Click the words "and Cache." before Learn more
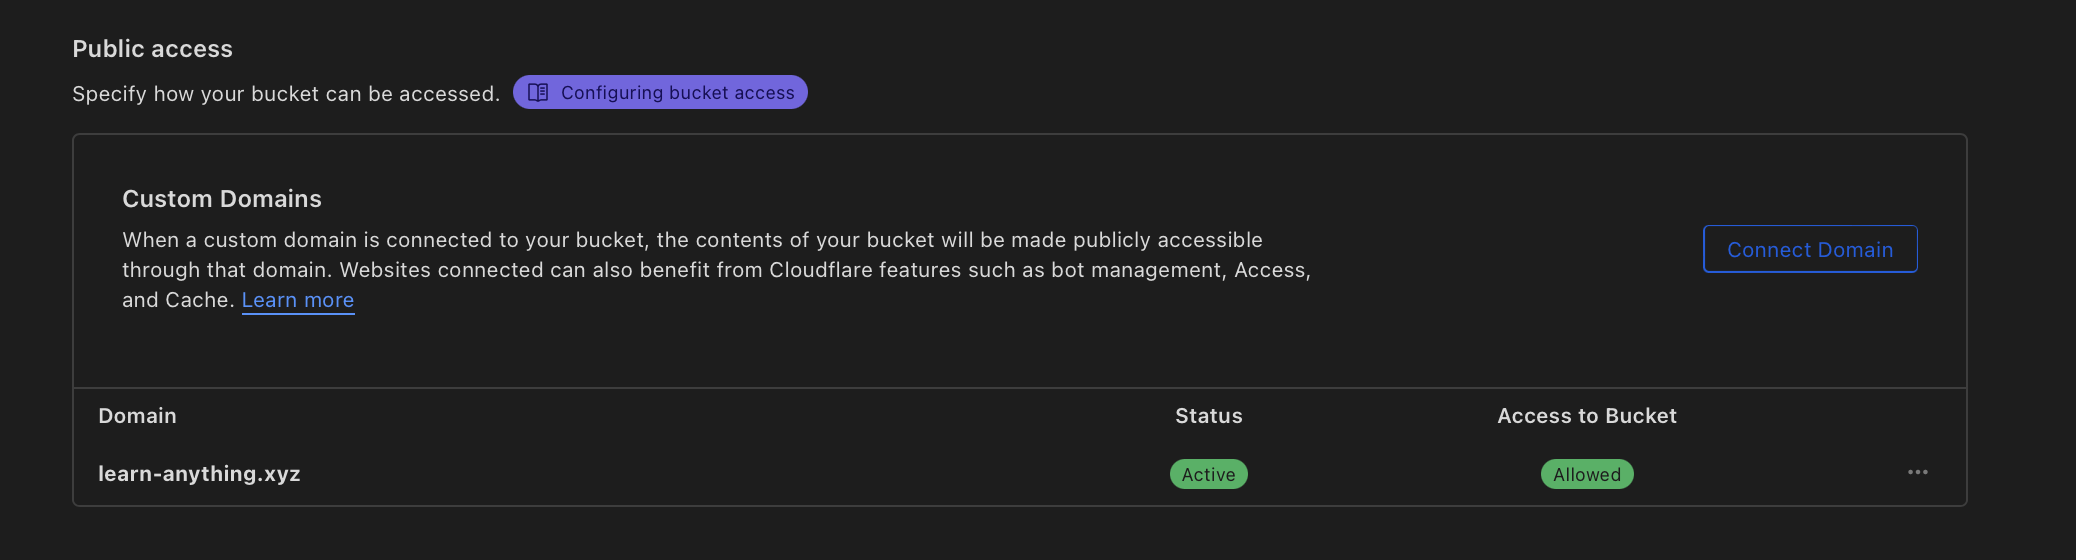Viewport: 2076px width, 560px height. pos(178,300)
